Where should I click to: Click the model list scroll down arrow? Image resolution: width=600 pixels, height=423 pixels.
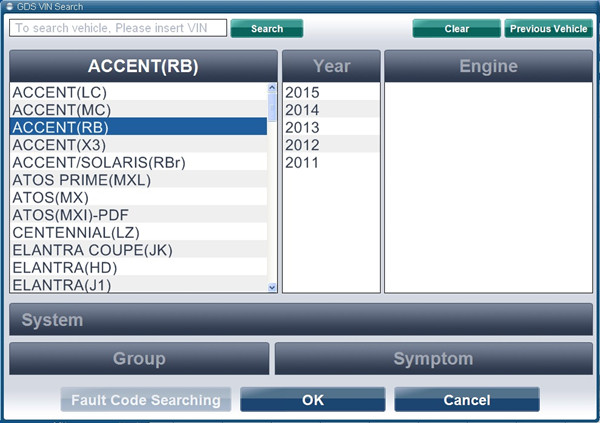272,287
